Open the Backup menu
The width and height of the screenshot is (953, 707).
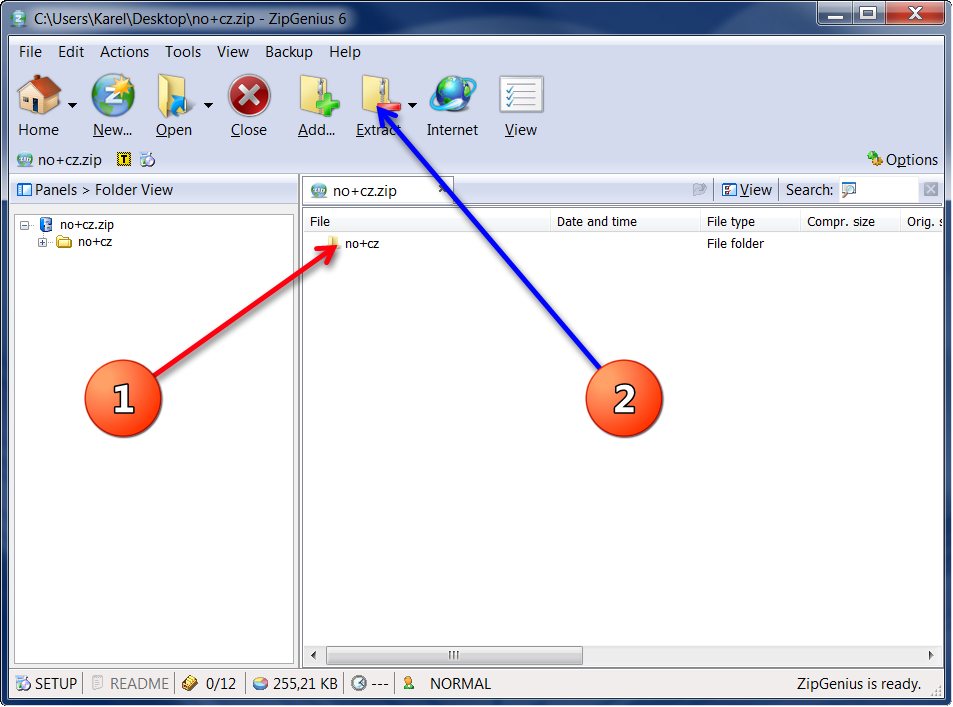click(289, 52)
